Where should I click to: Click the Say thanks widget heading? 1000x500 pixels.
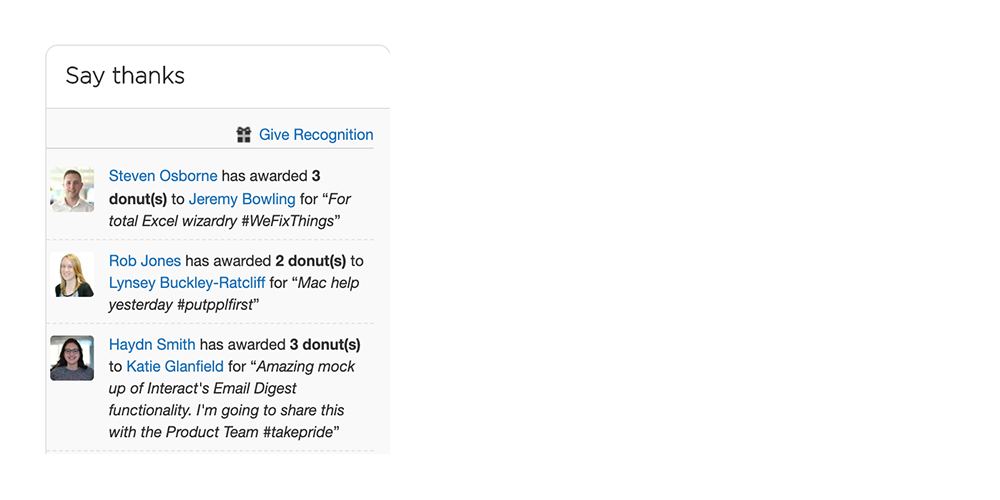(x=125, y=75)
